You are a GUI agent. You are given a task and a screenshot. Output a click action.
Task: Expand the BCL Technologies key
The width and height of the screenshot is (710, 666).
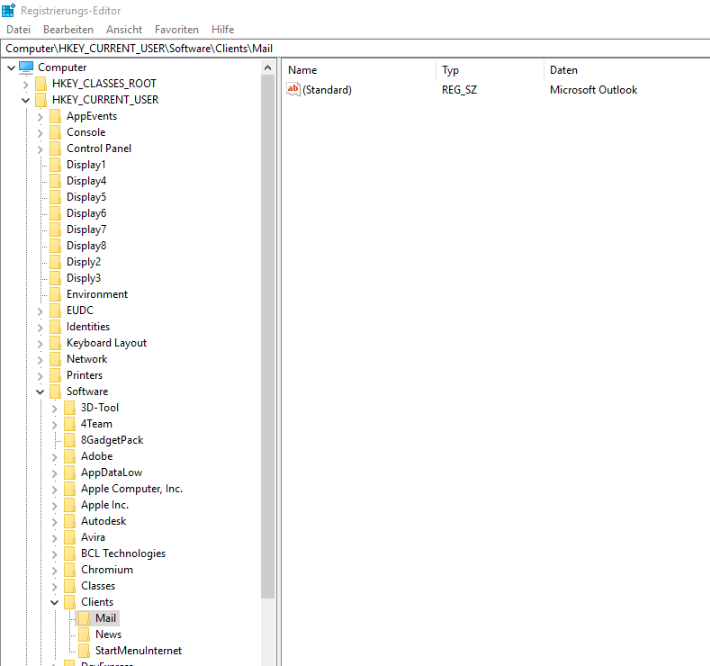click(55, 554)
